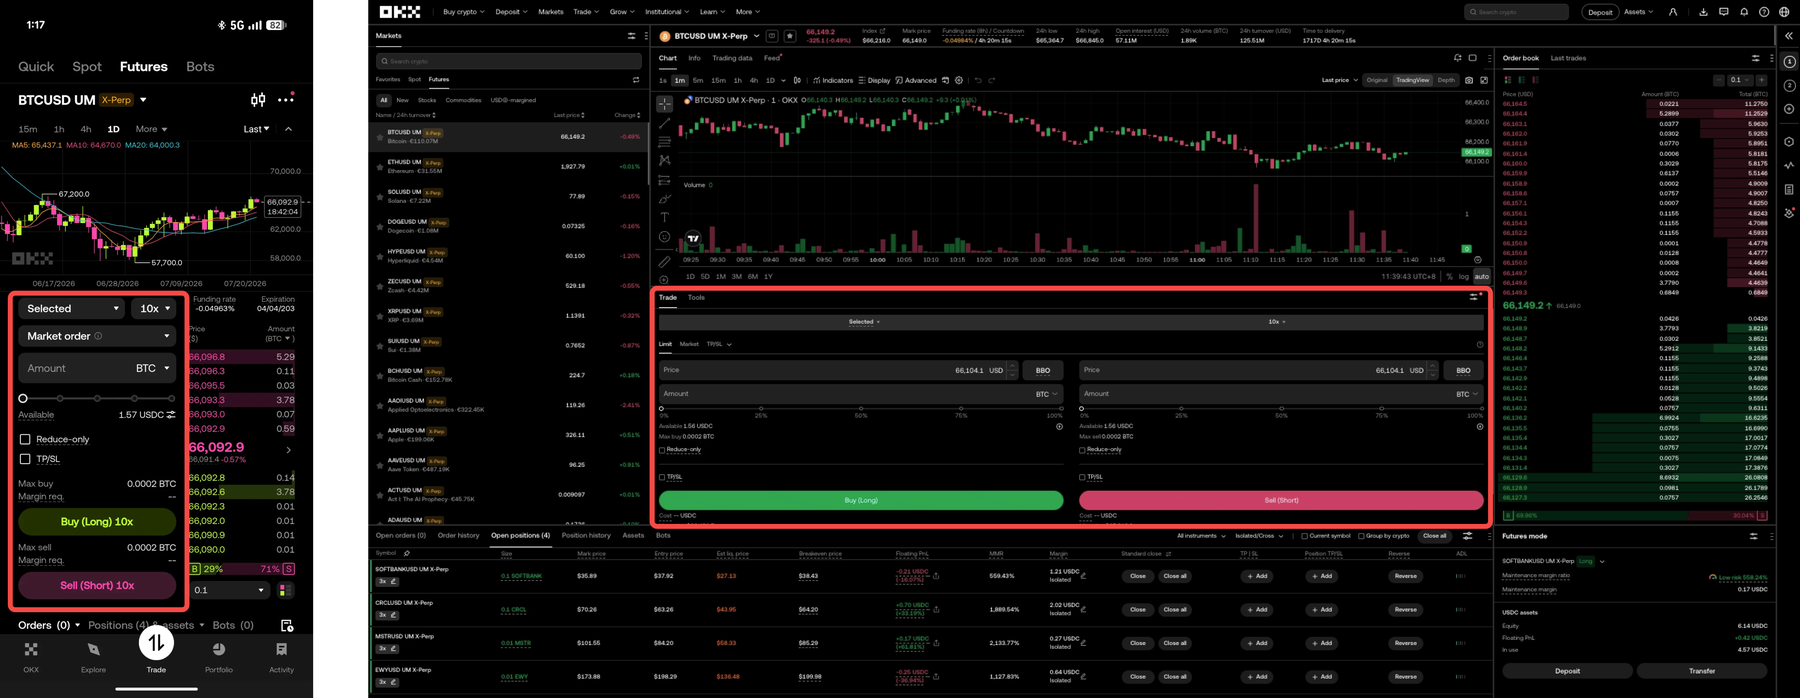Take a chart snapshot with camera icon
This screenshot has height=698, width=1800.
1468,80
